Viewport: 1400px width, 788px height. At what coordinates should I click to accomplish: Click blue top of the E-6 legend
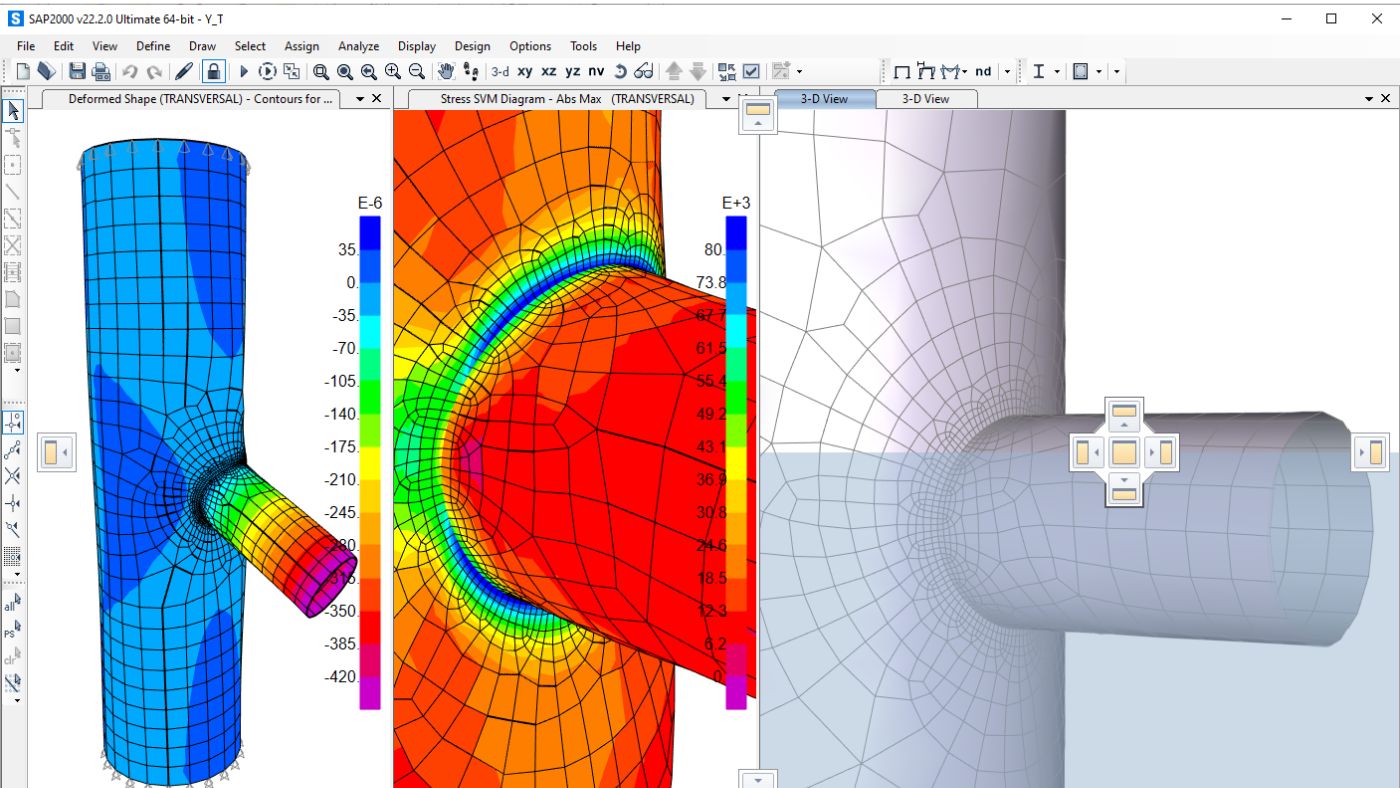tap(370, 232)
